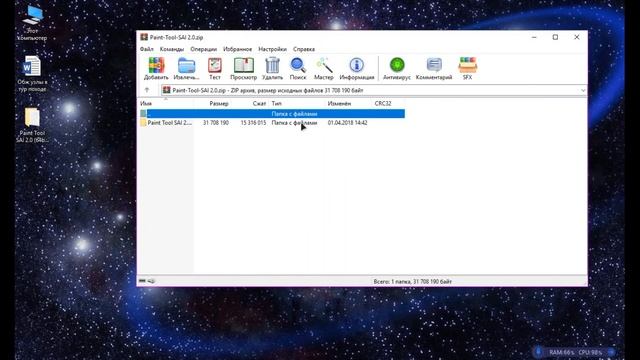This screenshot has width=640, height=360.
Task: Click the Извлечь (Extract) toolbar icon
Action: [x=186, y=69]
